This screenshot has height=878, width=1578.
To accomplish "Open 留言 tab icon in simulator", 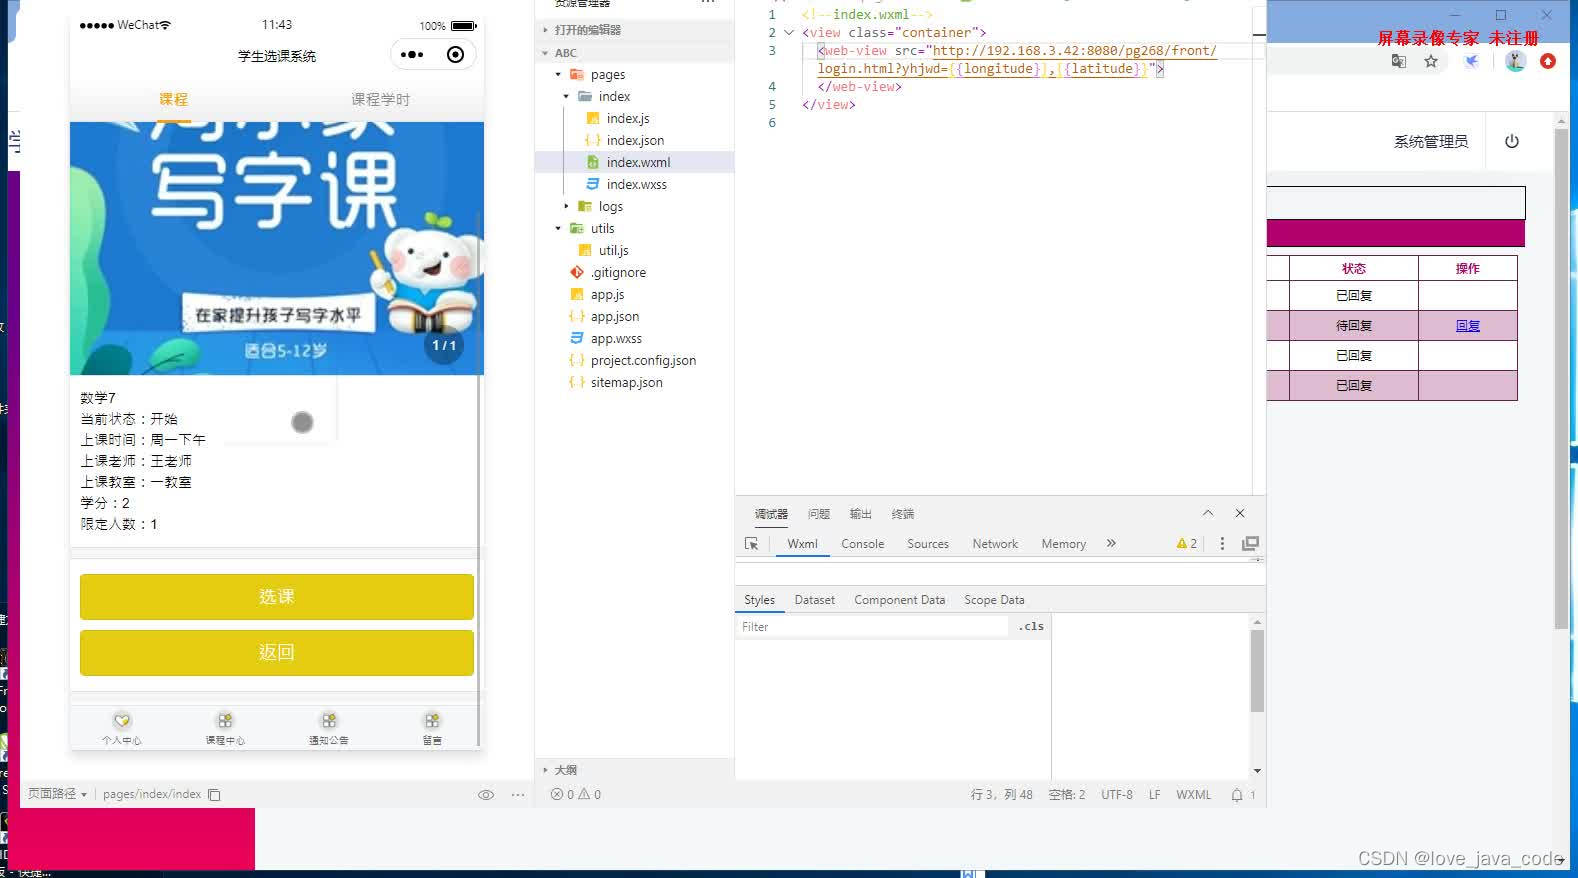I will point(432,721).
